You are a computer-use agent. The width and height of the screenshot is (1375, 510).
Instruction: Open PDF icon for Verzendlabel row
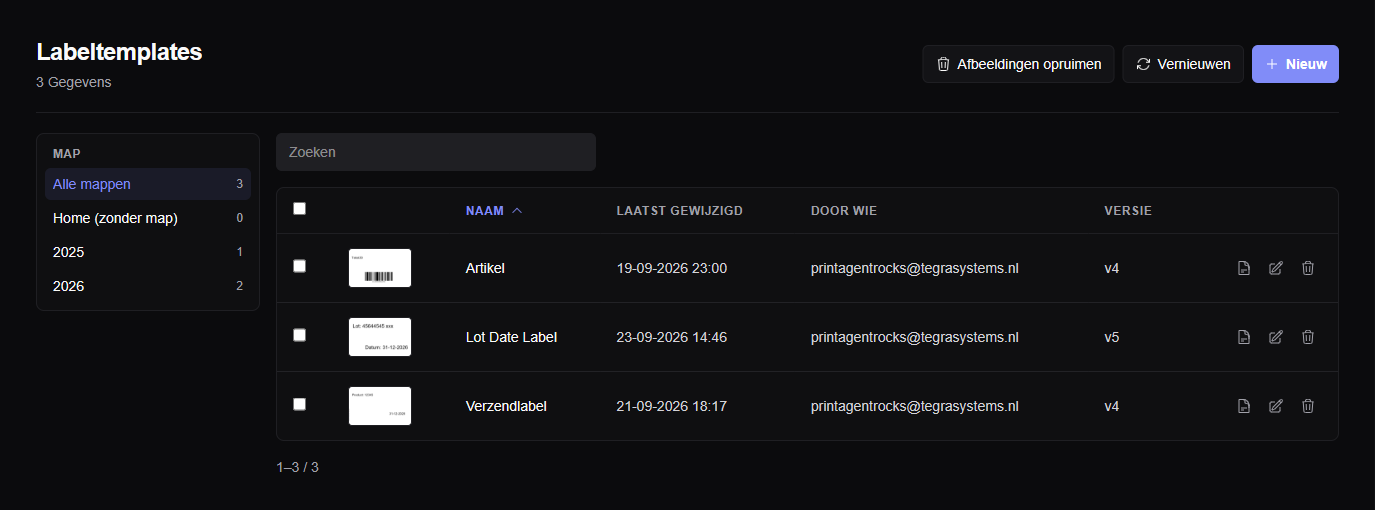(1244, 406)
